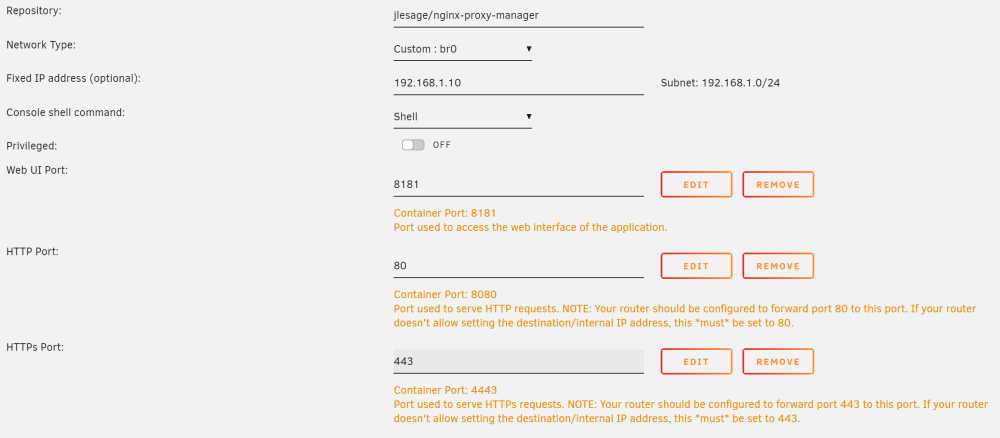Remove the Web UI Port entry
This screenshot has height=438, width=1000.
coord(778,184)
